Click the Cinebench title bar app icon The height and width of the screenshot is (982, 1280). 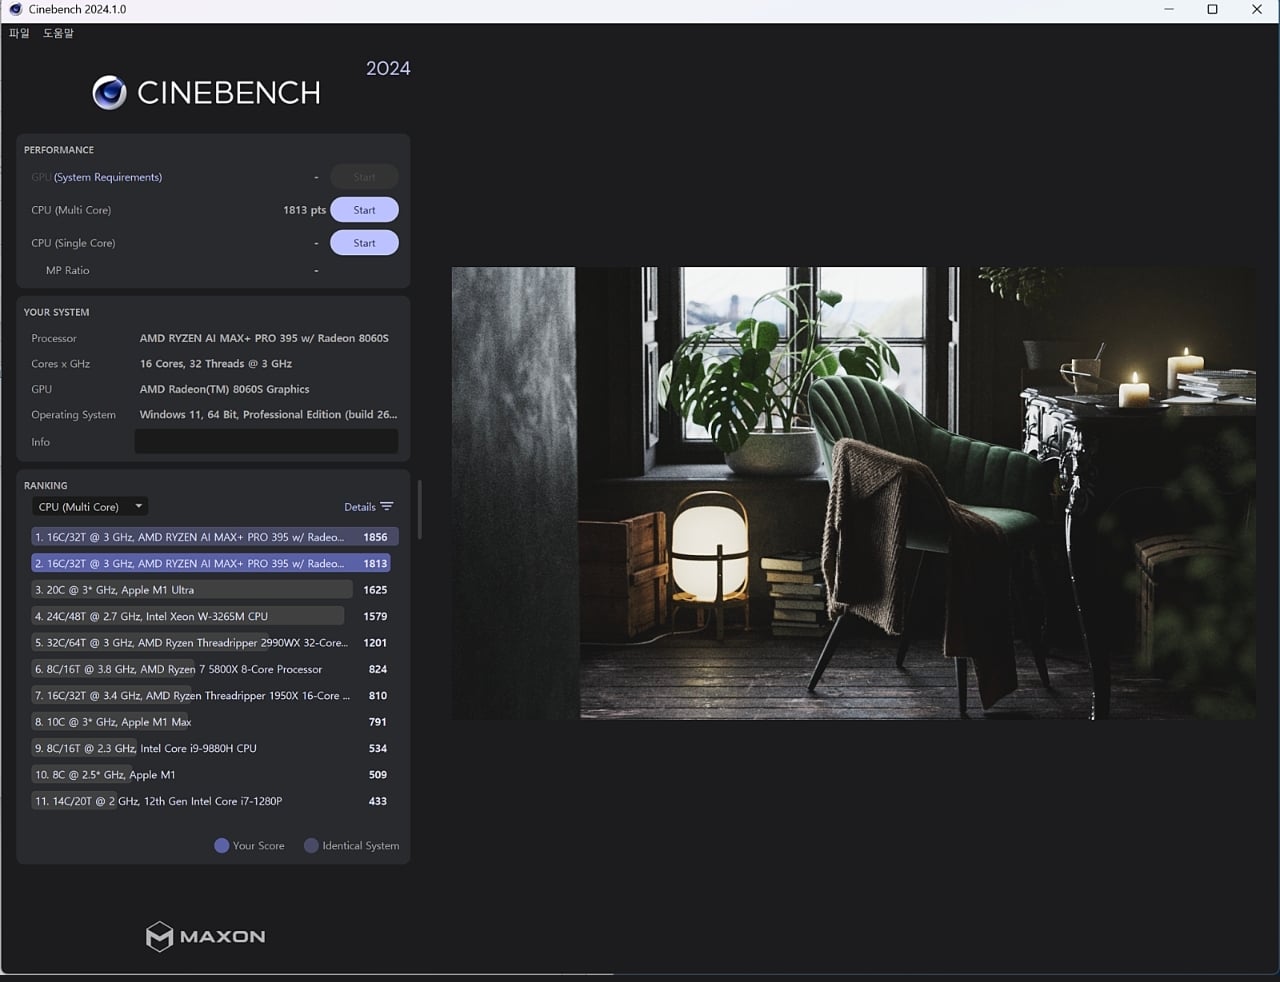pos(15,10)
